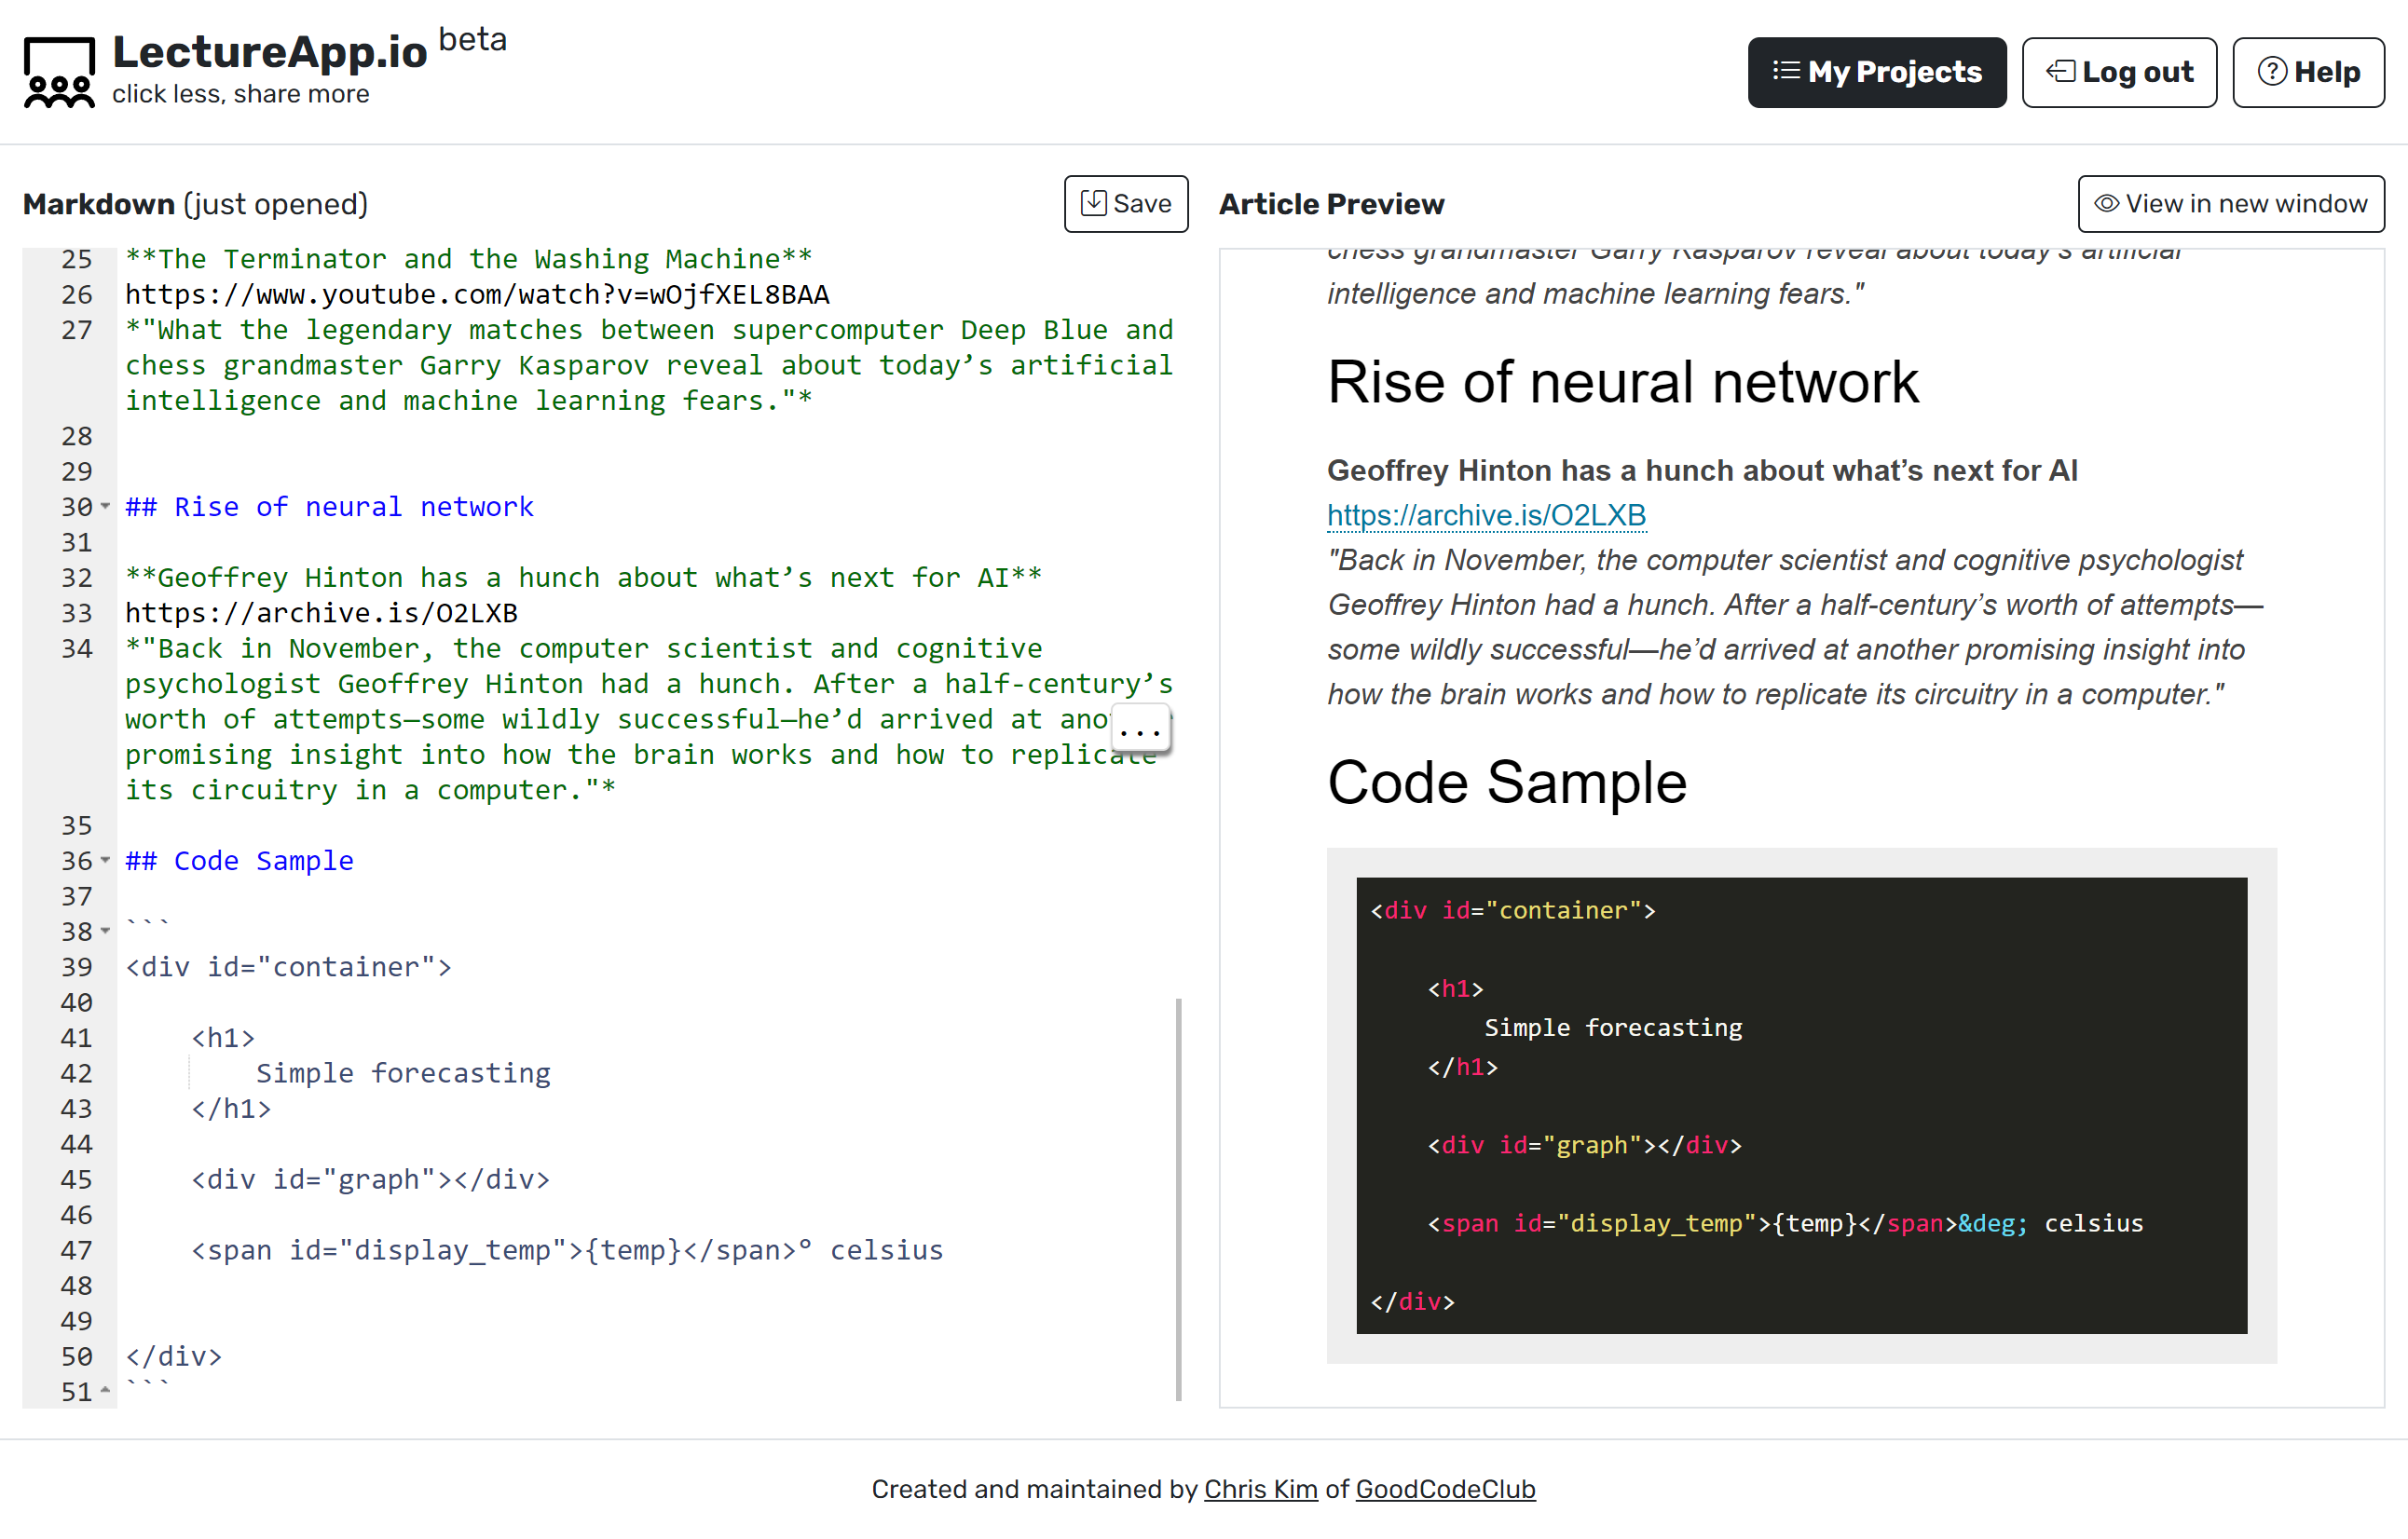Place cursor on the youtube.com URL line
Image resolution: width=2408 pixels, height=1539 pixels.
(477, 295)
